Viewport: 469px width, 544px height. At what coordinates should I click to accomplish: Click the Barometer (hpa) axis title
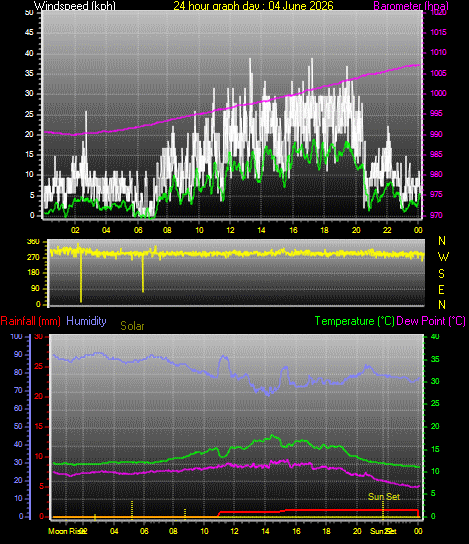411,6
